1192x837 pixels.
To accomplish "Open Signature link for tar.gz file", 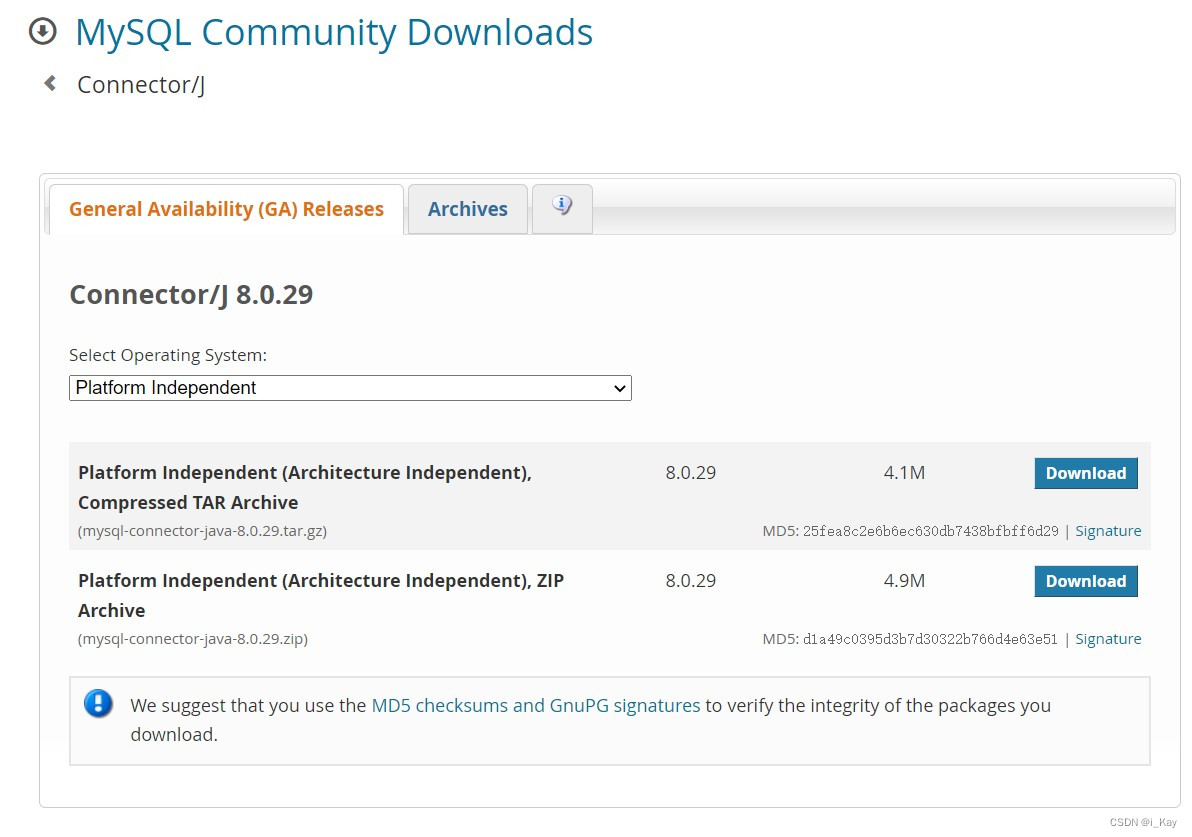I will coord(1108,531).
